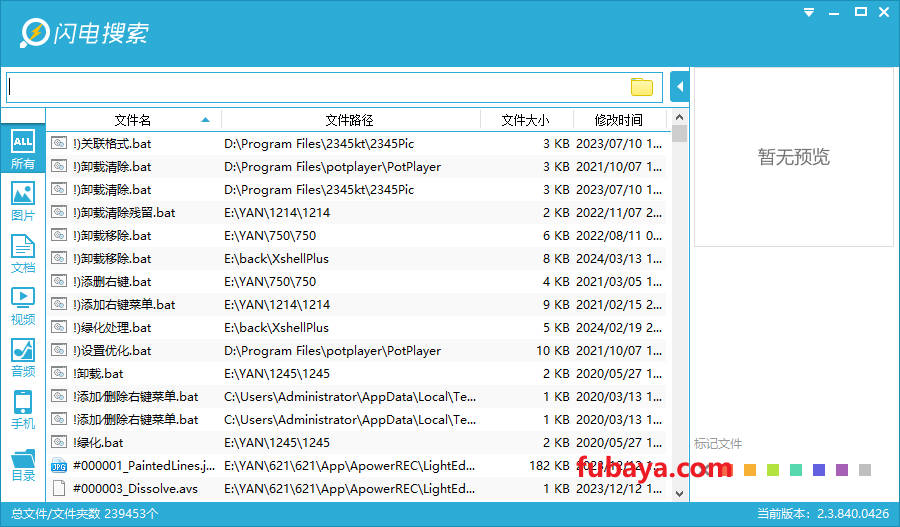
Task: Click the 2022/11/07 modified date cell
Action: click(x=619, y=212)
